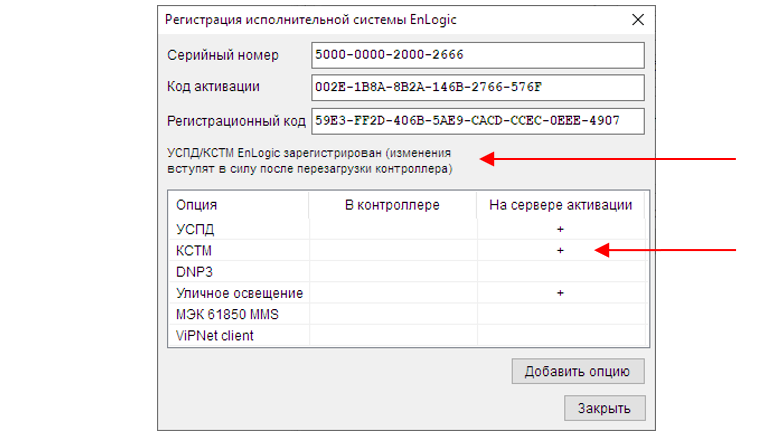Click the dialog title bar text

pyautogui.click(x=311, y=20)
